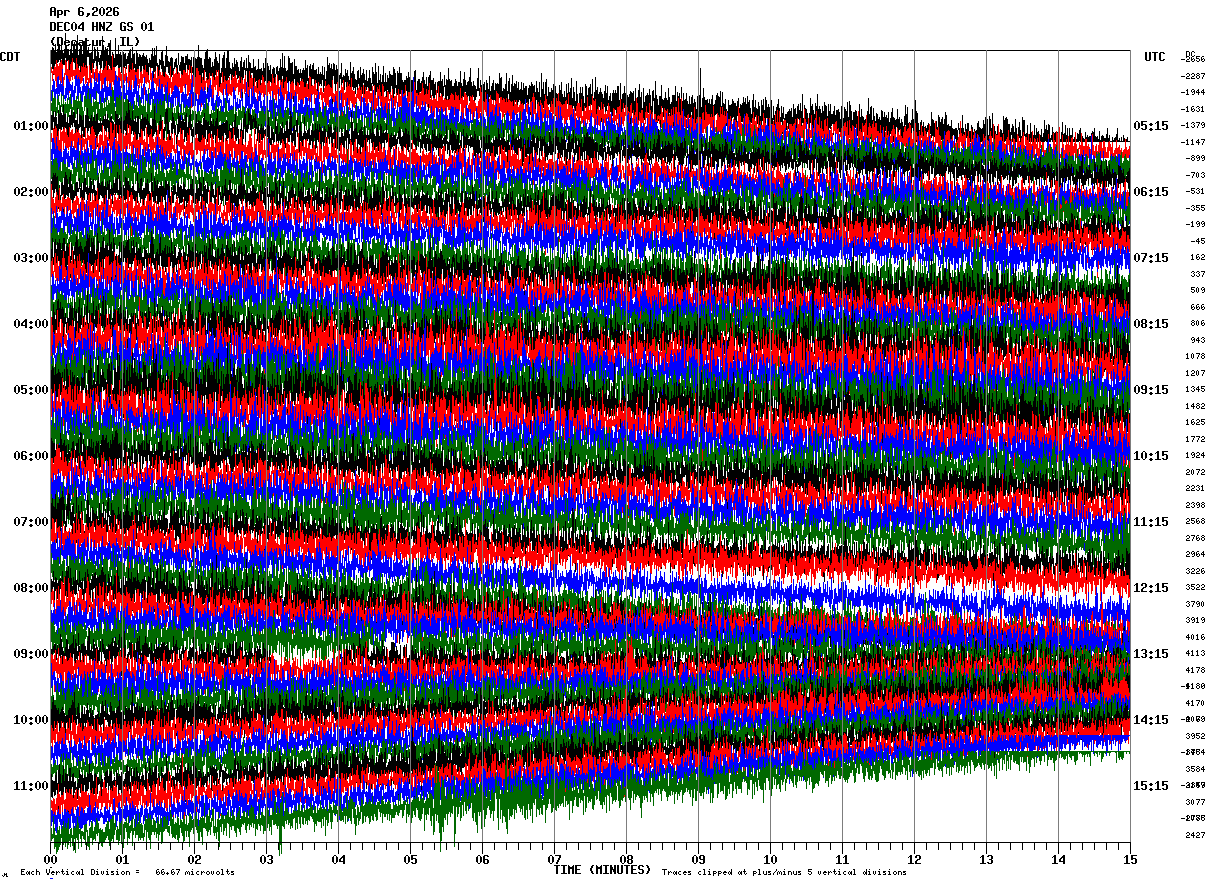Viewport: 1210px width, 886px height.
Task: Click the "CDT" time zone label
Action: [x=10, y=57]
